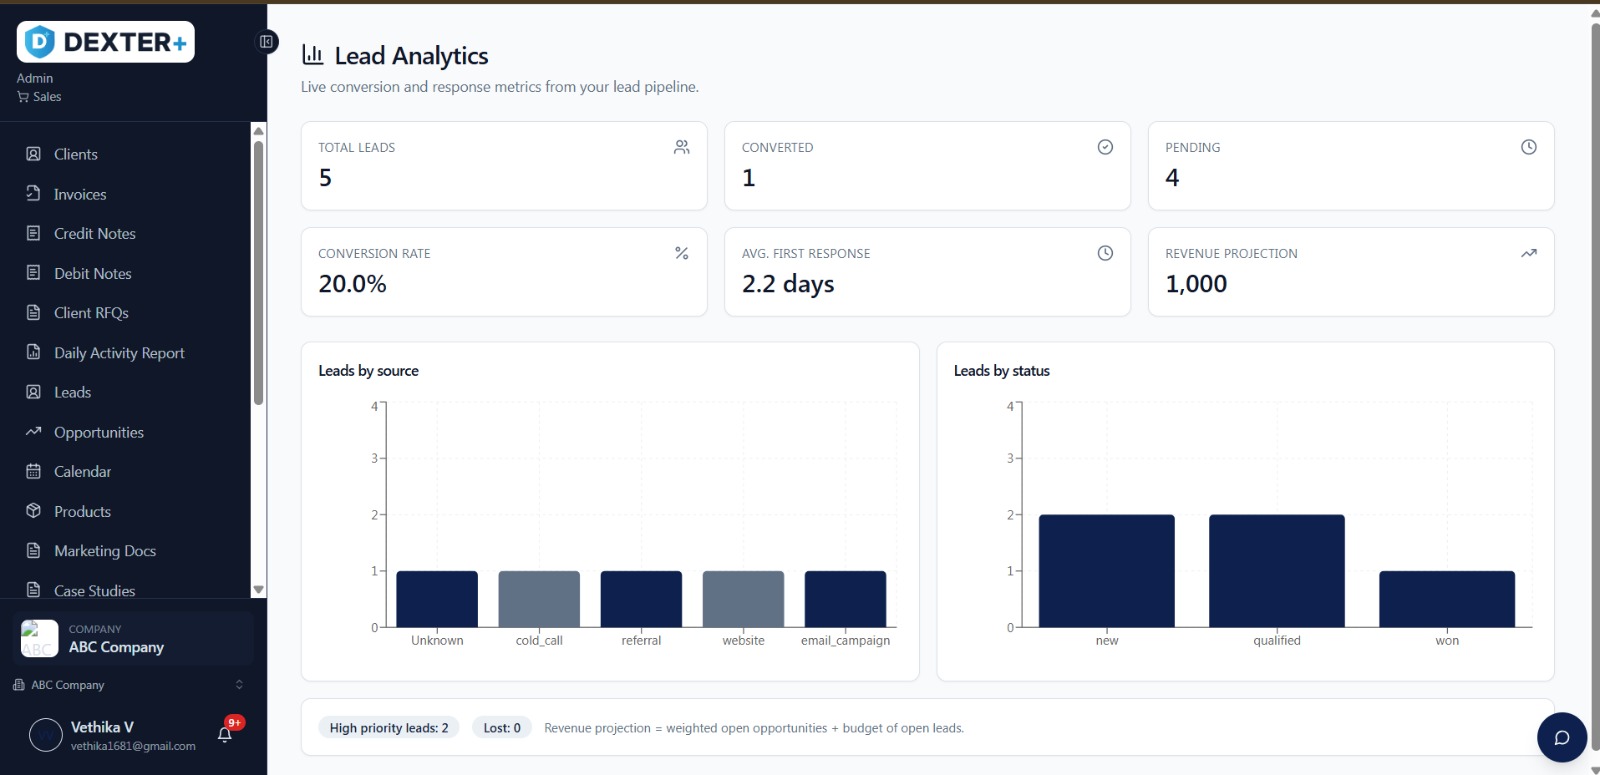This screenshot has width=1600, height=775.
Task: Open the chat bubble widget
Action: coord(1561,737)
